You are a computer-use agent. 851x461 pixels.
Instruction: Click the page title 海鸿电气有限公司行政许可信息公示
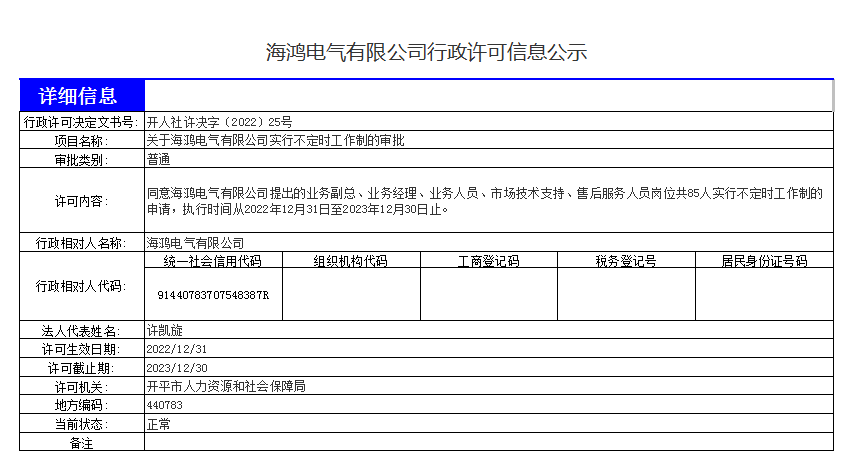pyautogui.click(x=426, y=53)
